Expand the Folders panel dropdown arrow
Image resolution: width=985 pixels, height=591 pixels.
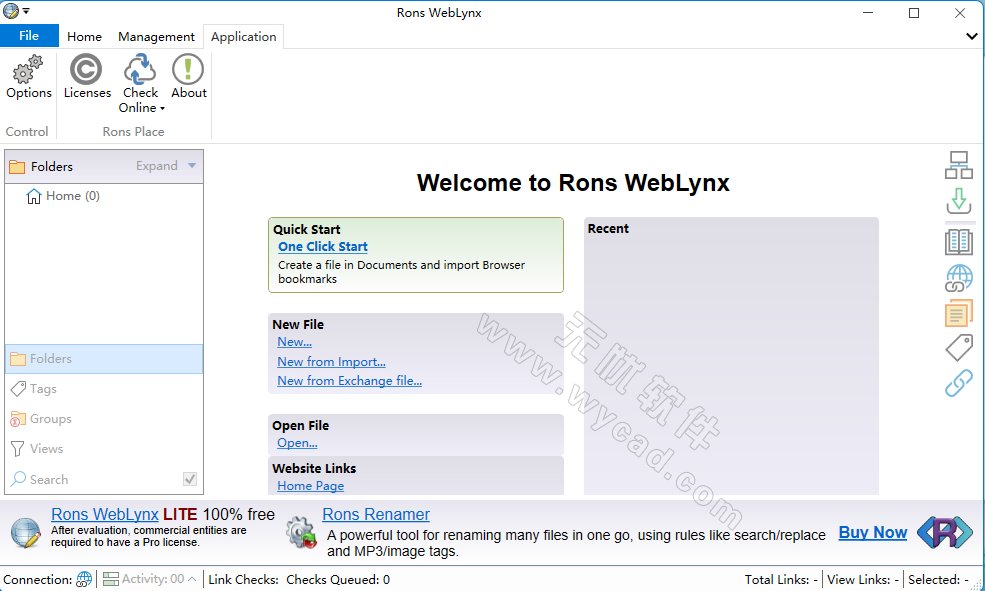click(192, 166)
